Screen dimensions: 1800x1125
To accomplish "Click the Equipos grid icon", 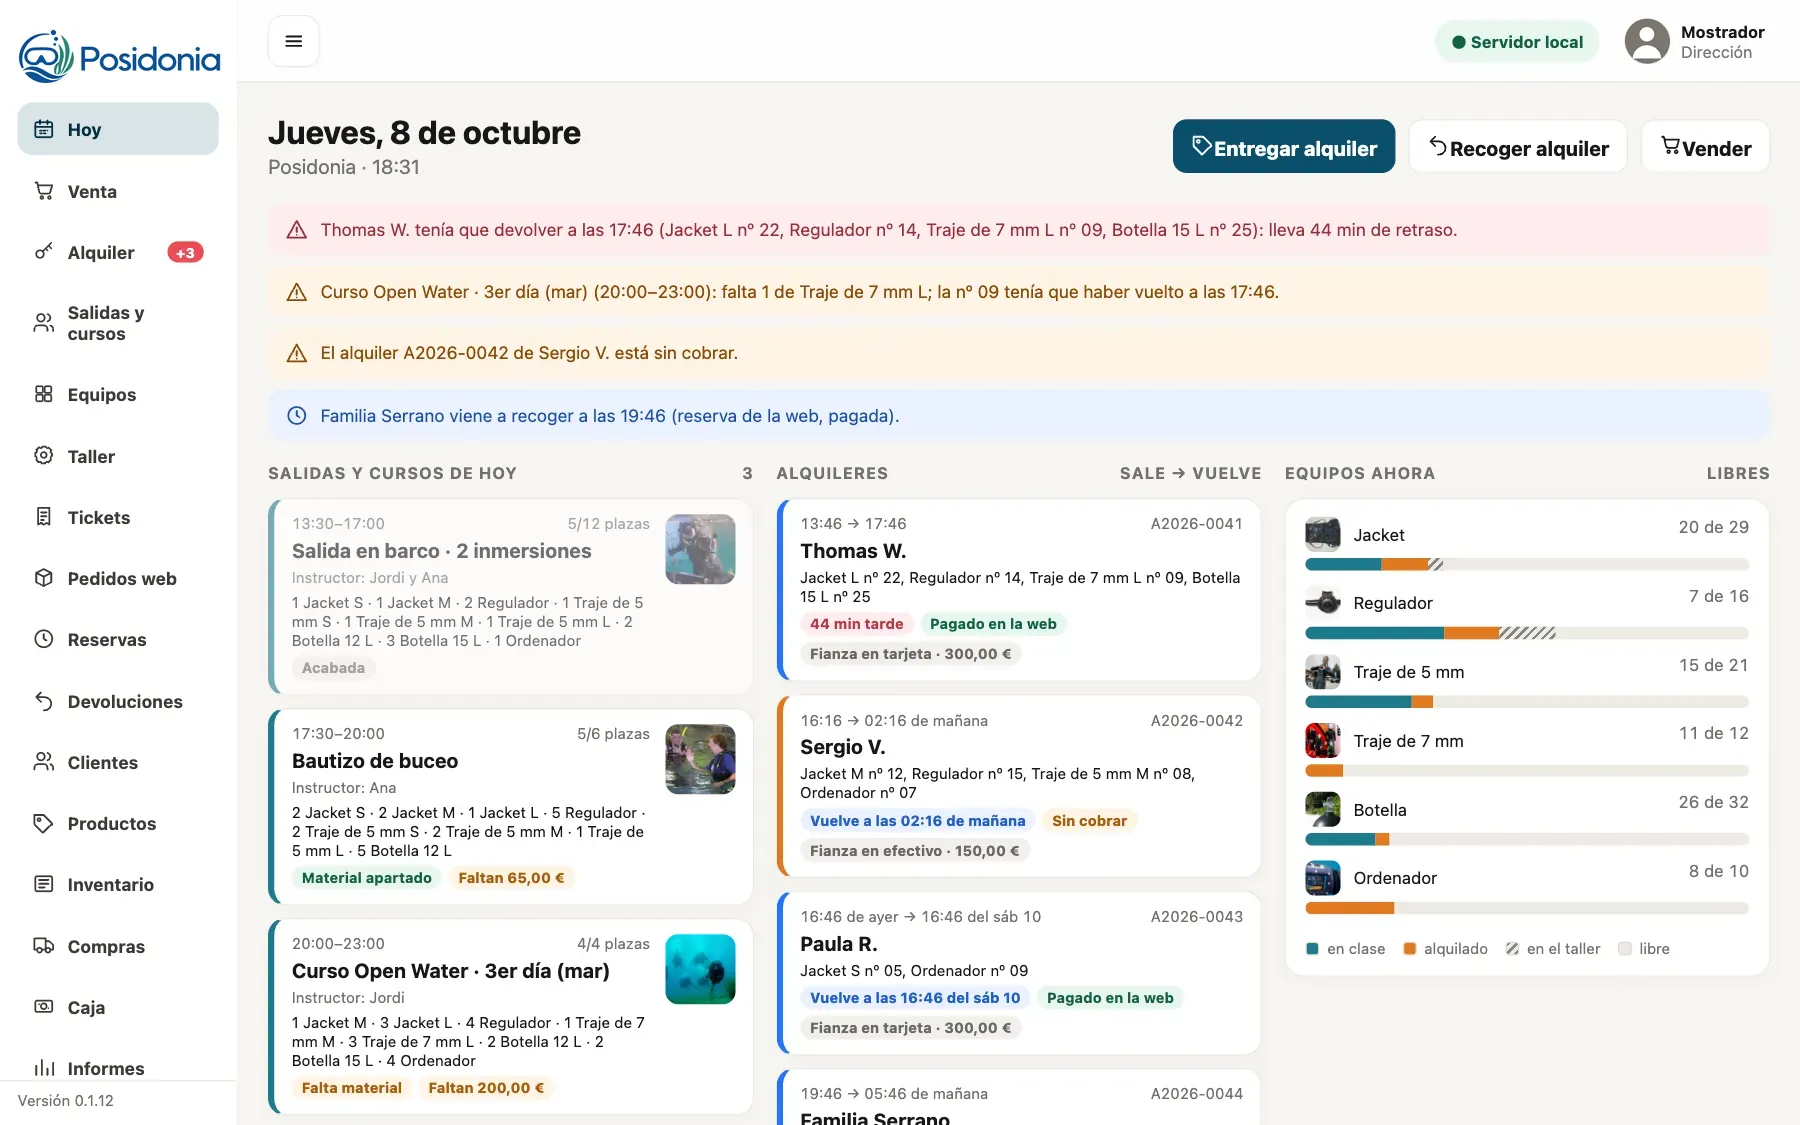I will 44,394.
